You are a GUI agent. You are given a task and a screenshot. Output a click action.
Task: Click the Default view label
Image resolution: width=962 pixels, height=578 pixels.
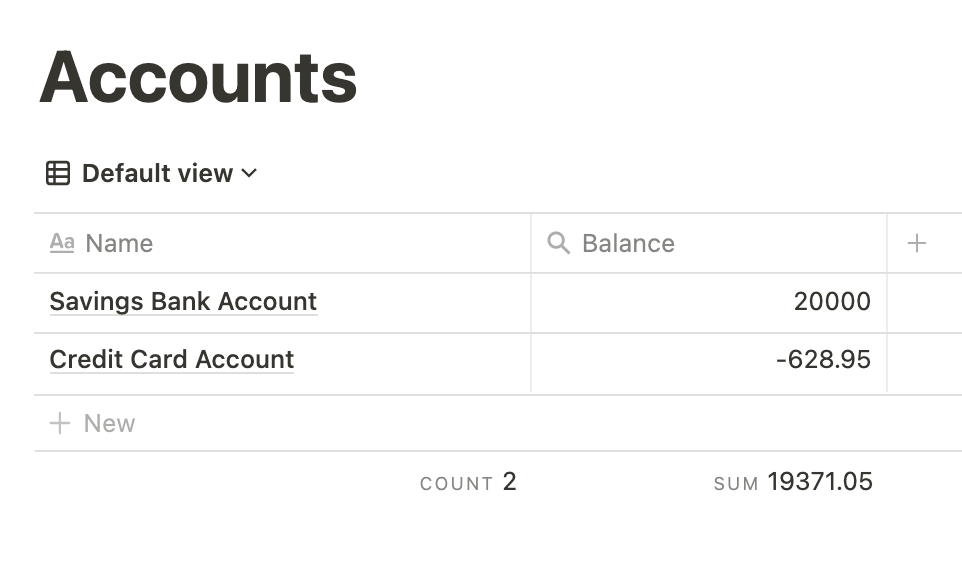coord(157,173)
